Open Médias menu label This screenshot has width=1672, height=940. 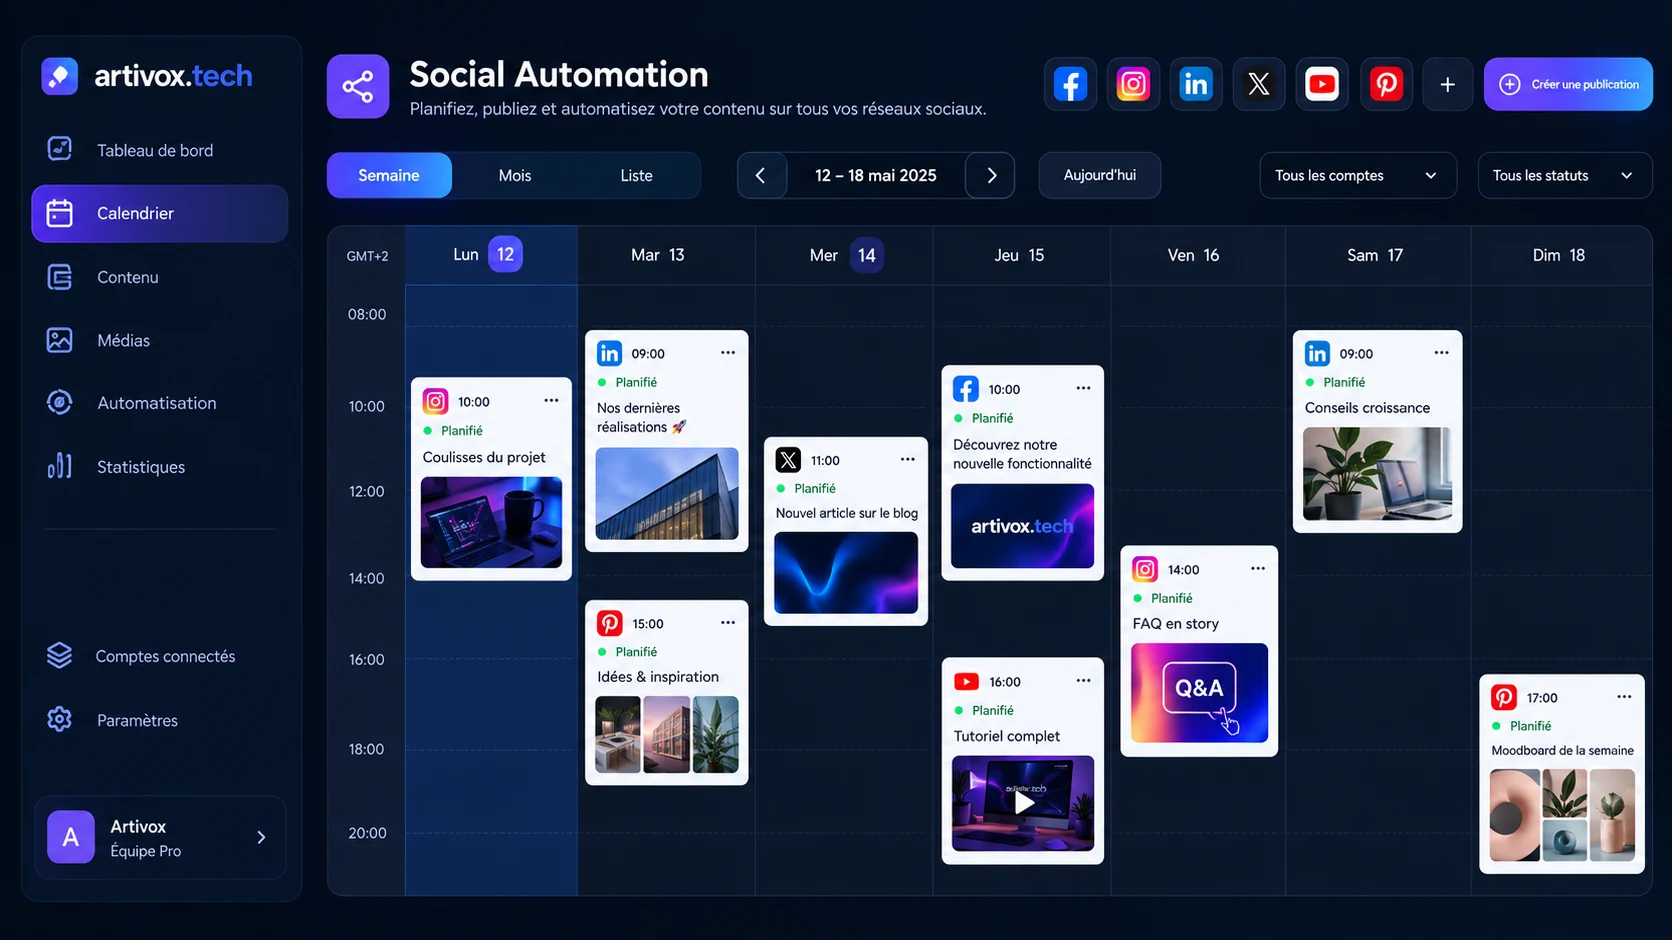click(123, 340)
